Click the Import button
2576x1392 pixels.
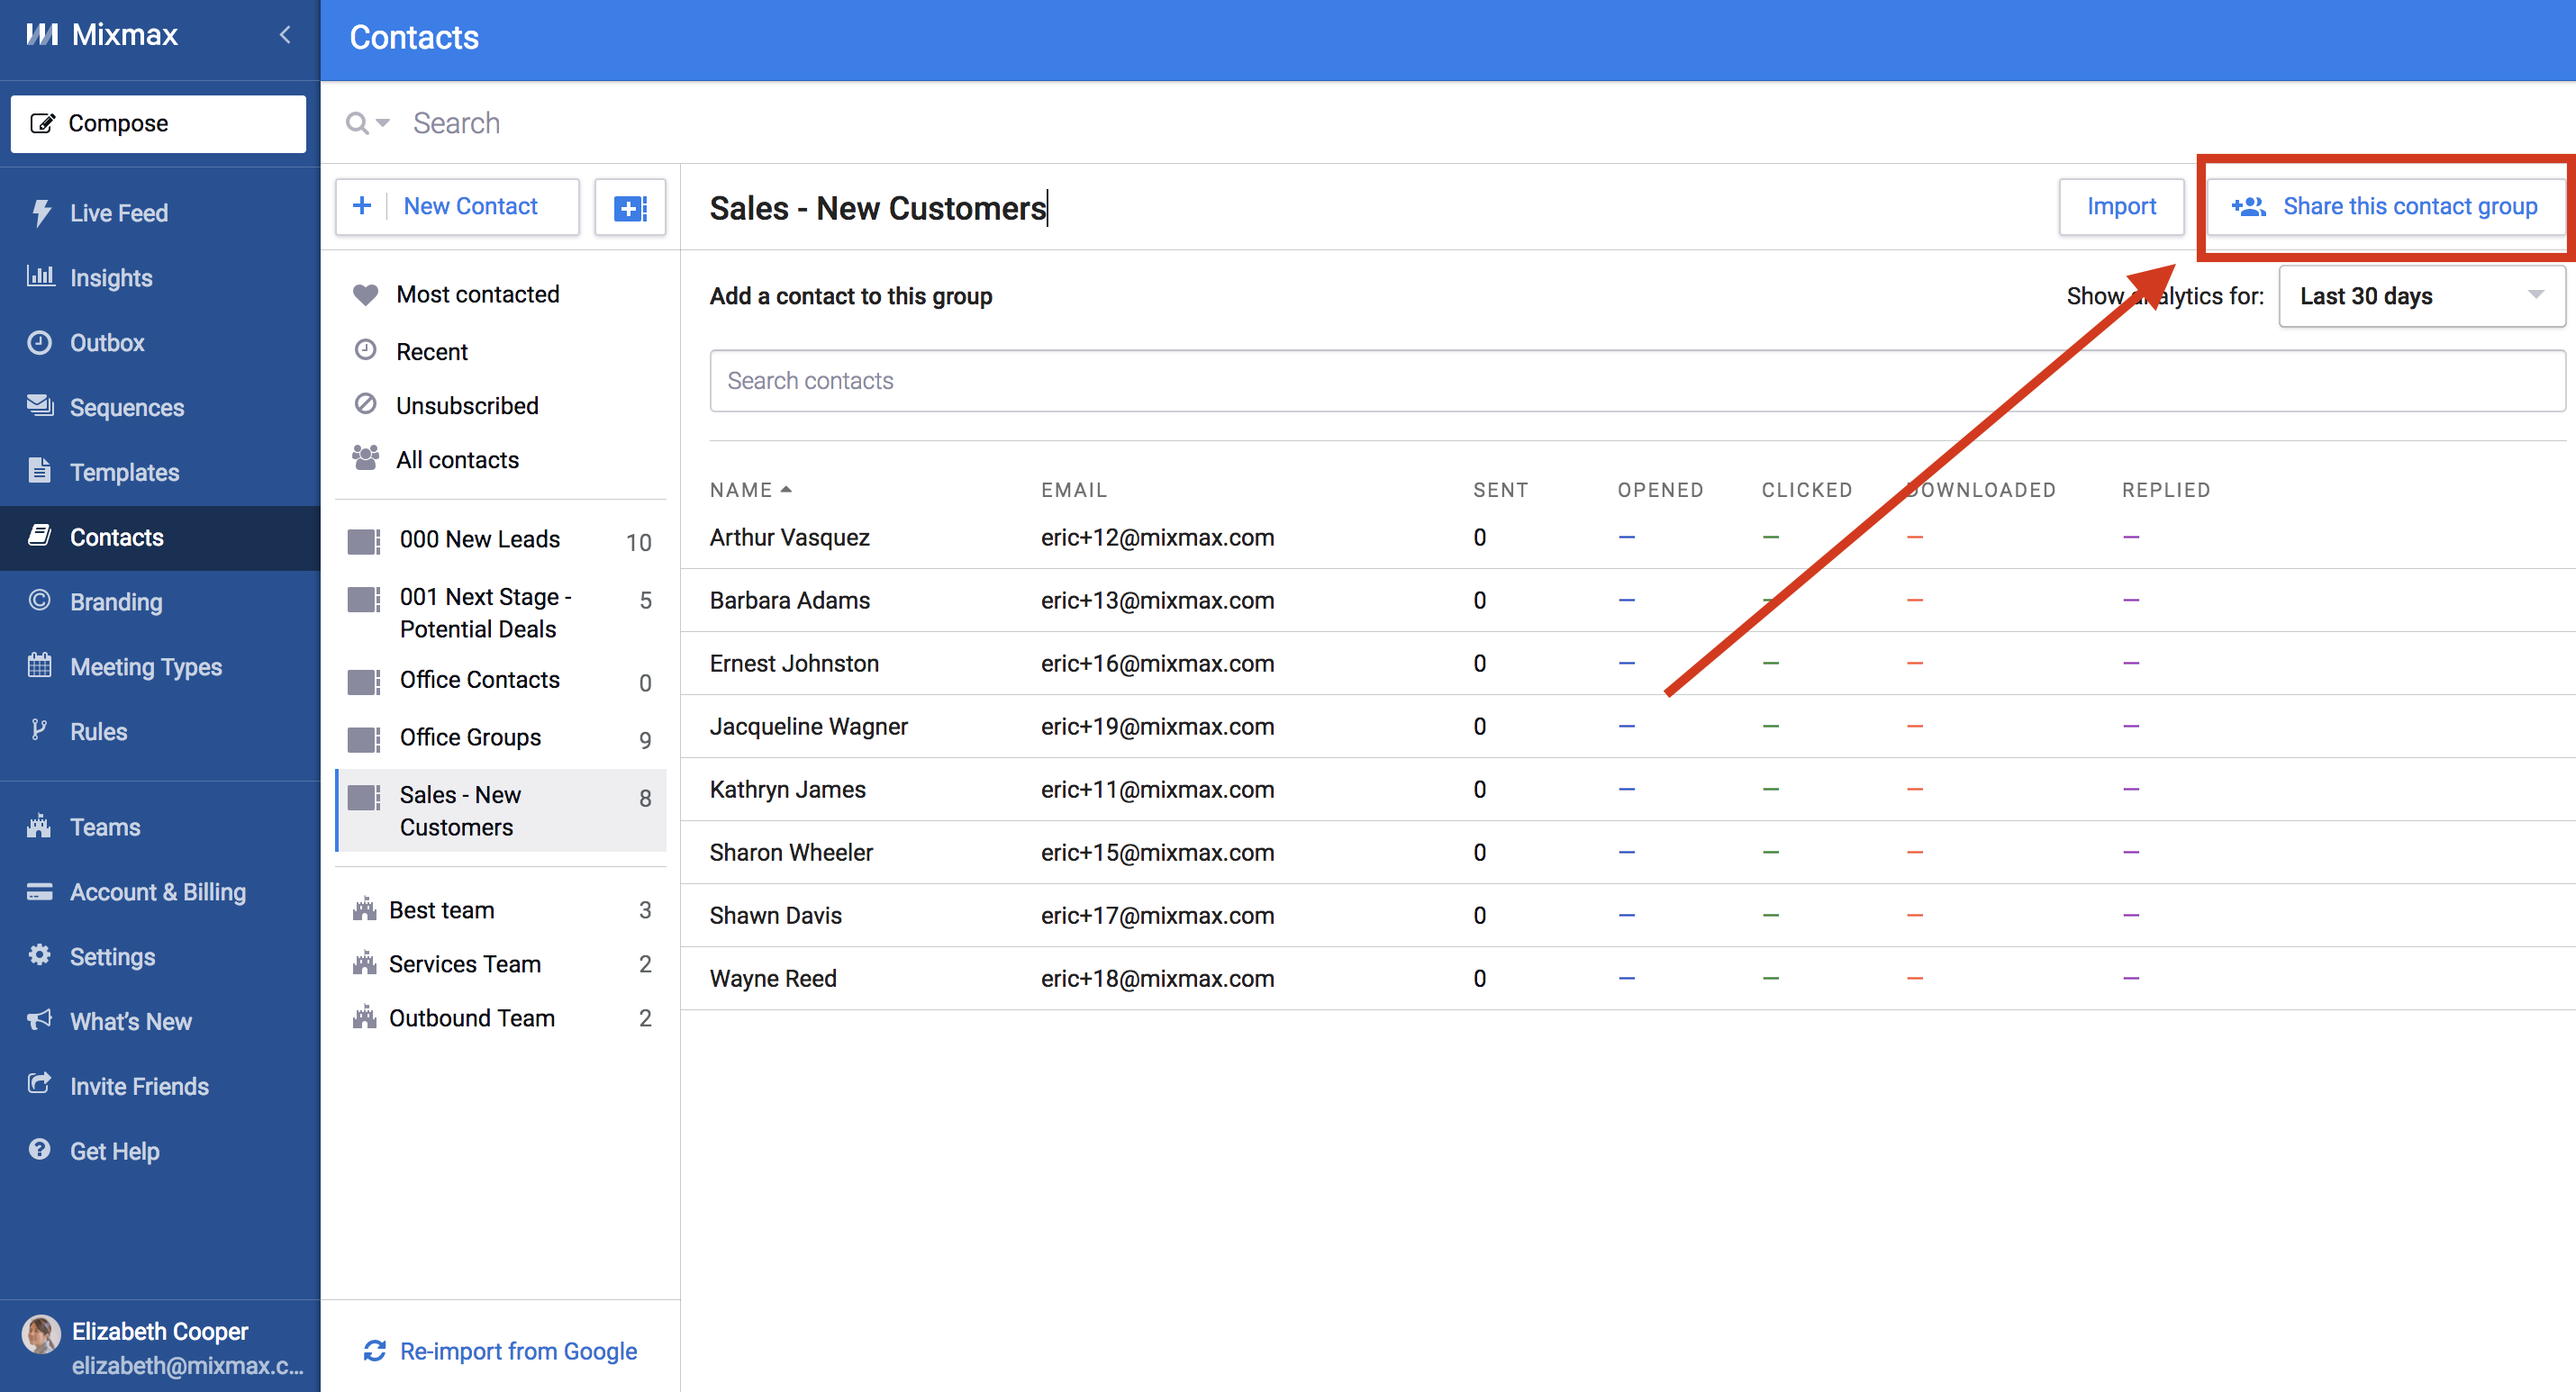point(2120,207)
